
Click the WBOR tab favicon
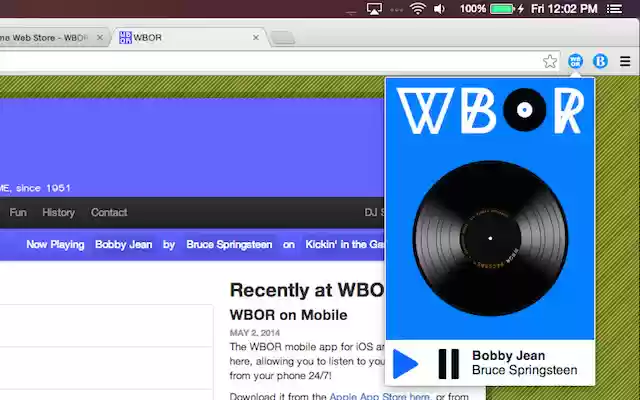point(125,37)
